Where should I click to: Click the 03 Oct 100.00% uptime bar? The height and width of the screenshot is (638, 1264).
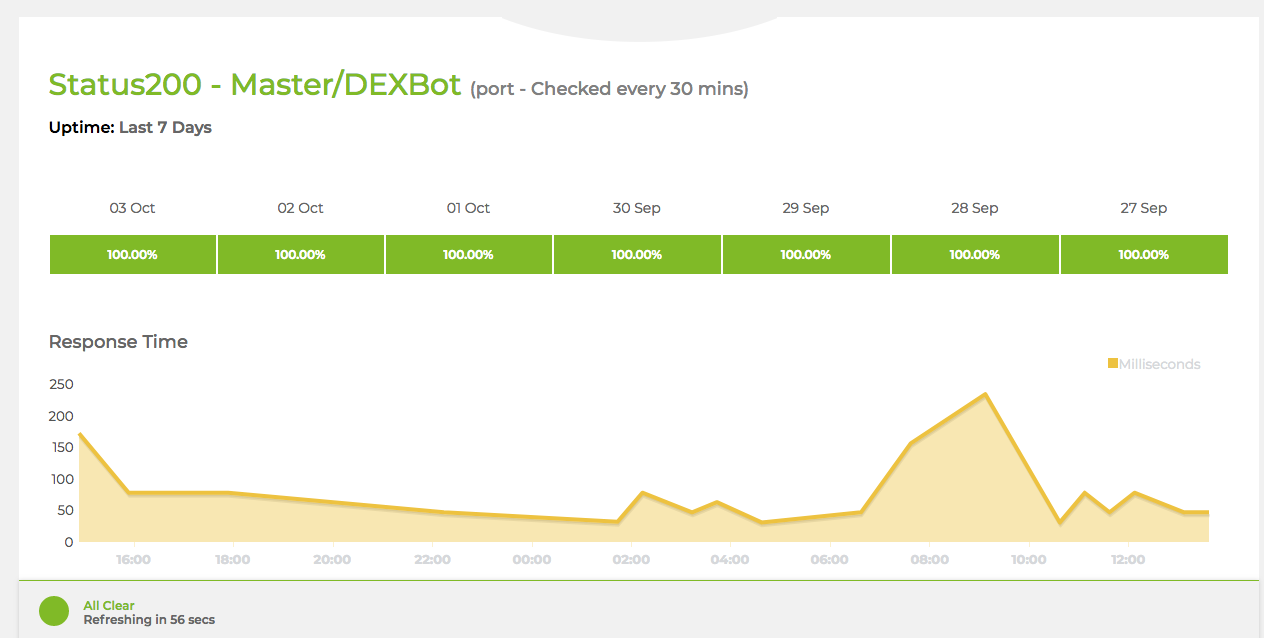pyautogui.click(x=133, y=254)
